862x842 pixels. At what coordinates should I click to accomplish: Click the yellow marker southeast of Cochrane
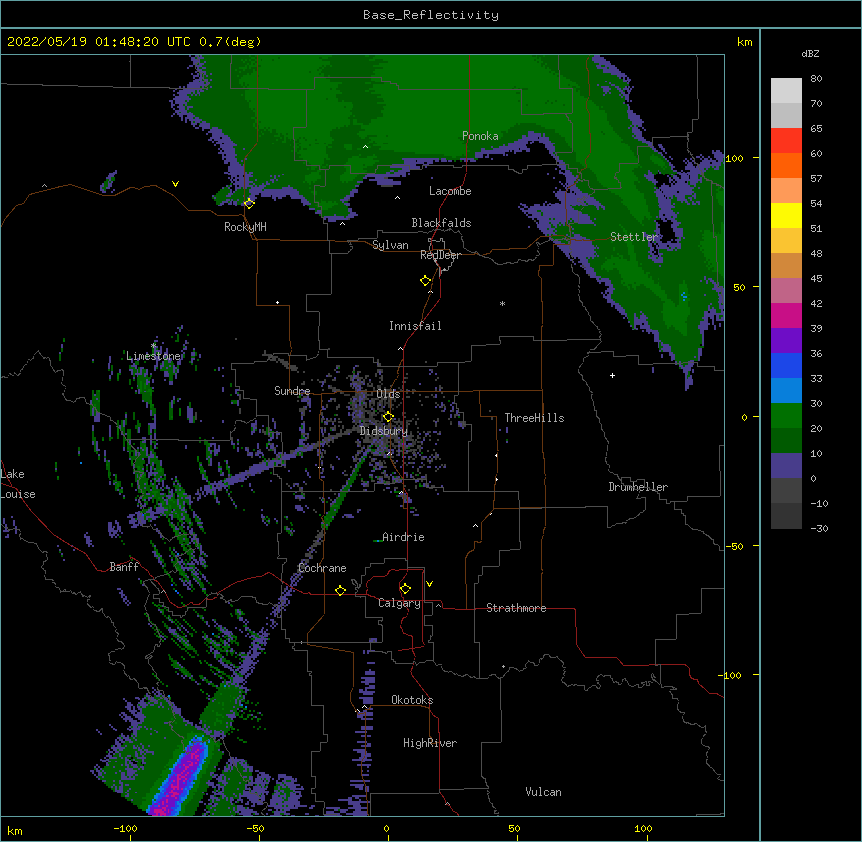point(340,590)
